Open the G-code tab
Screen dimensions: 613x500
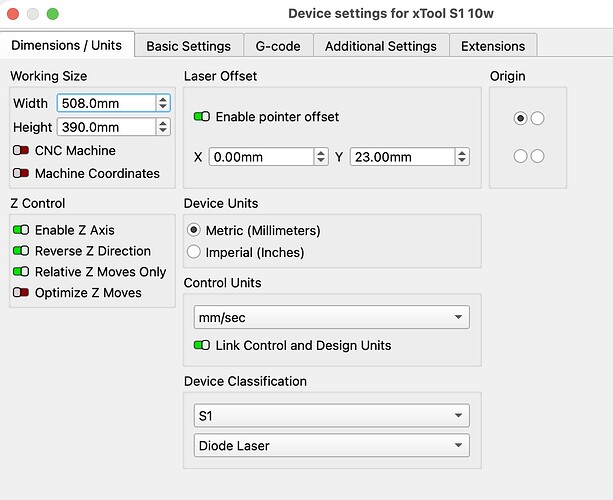[278, 46]
